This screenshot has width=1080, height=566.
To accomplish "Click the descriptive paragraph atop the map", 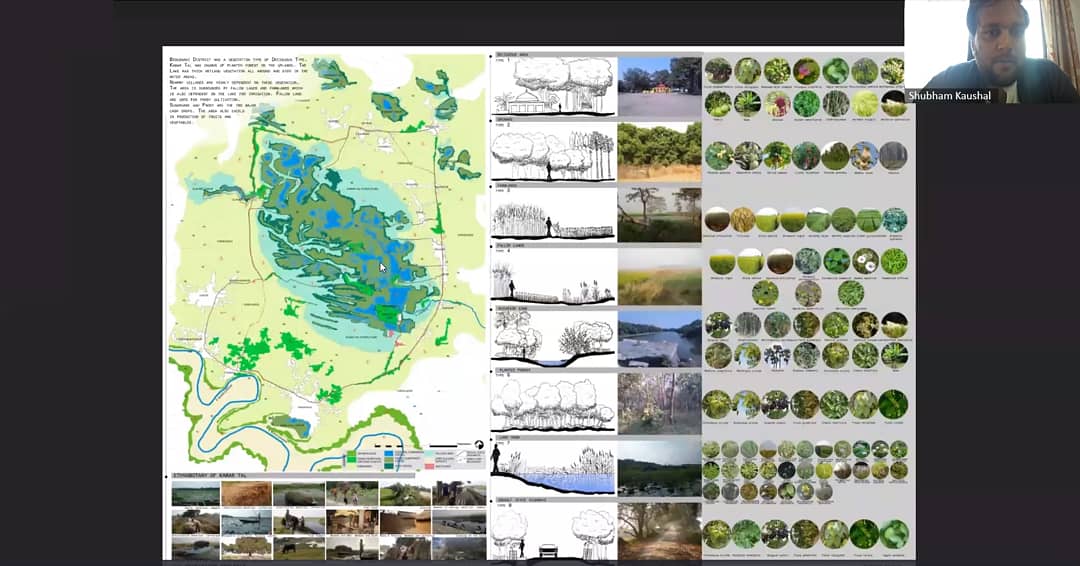I will click(x=238, y=91).
